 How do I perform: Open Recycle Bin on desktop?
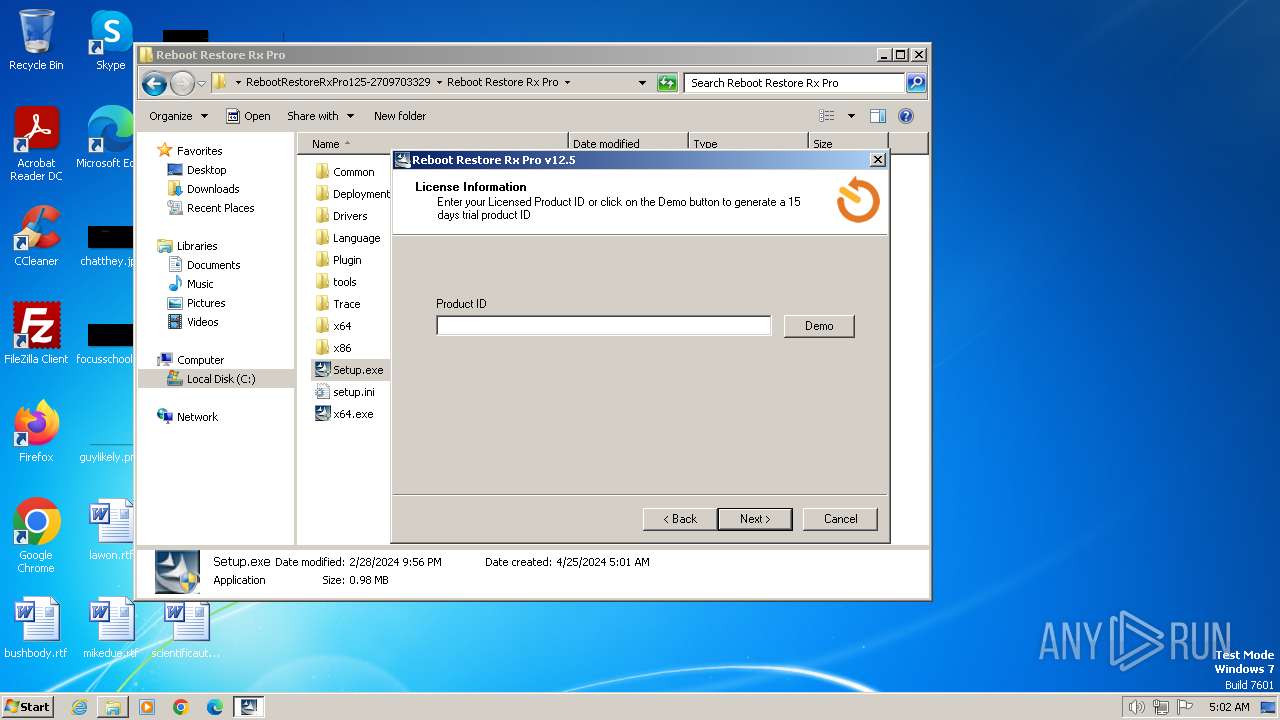(x=36, y=40)
